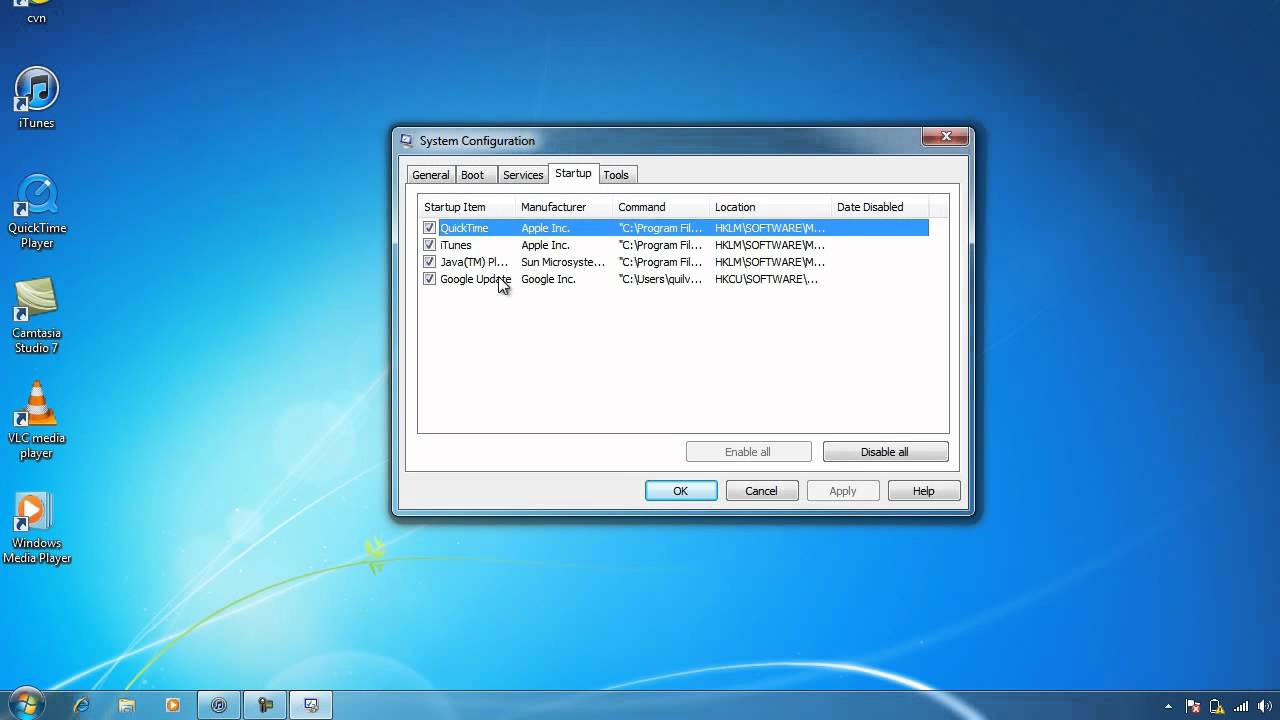The height and width of the screenshot is (720, 1280).
Task: Open Windows Explorer folder in taskbar
Action: pyautogui.click(x=127, y=705)
